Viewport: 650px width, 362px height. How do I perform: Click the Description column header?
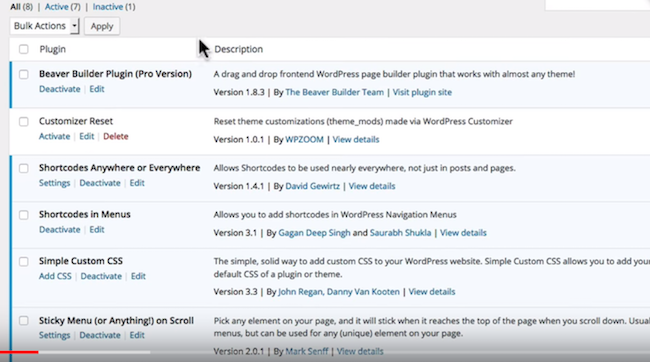[x=238, y=49]
